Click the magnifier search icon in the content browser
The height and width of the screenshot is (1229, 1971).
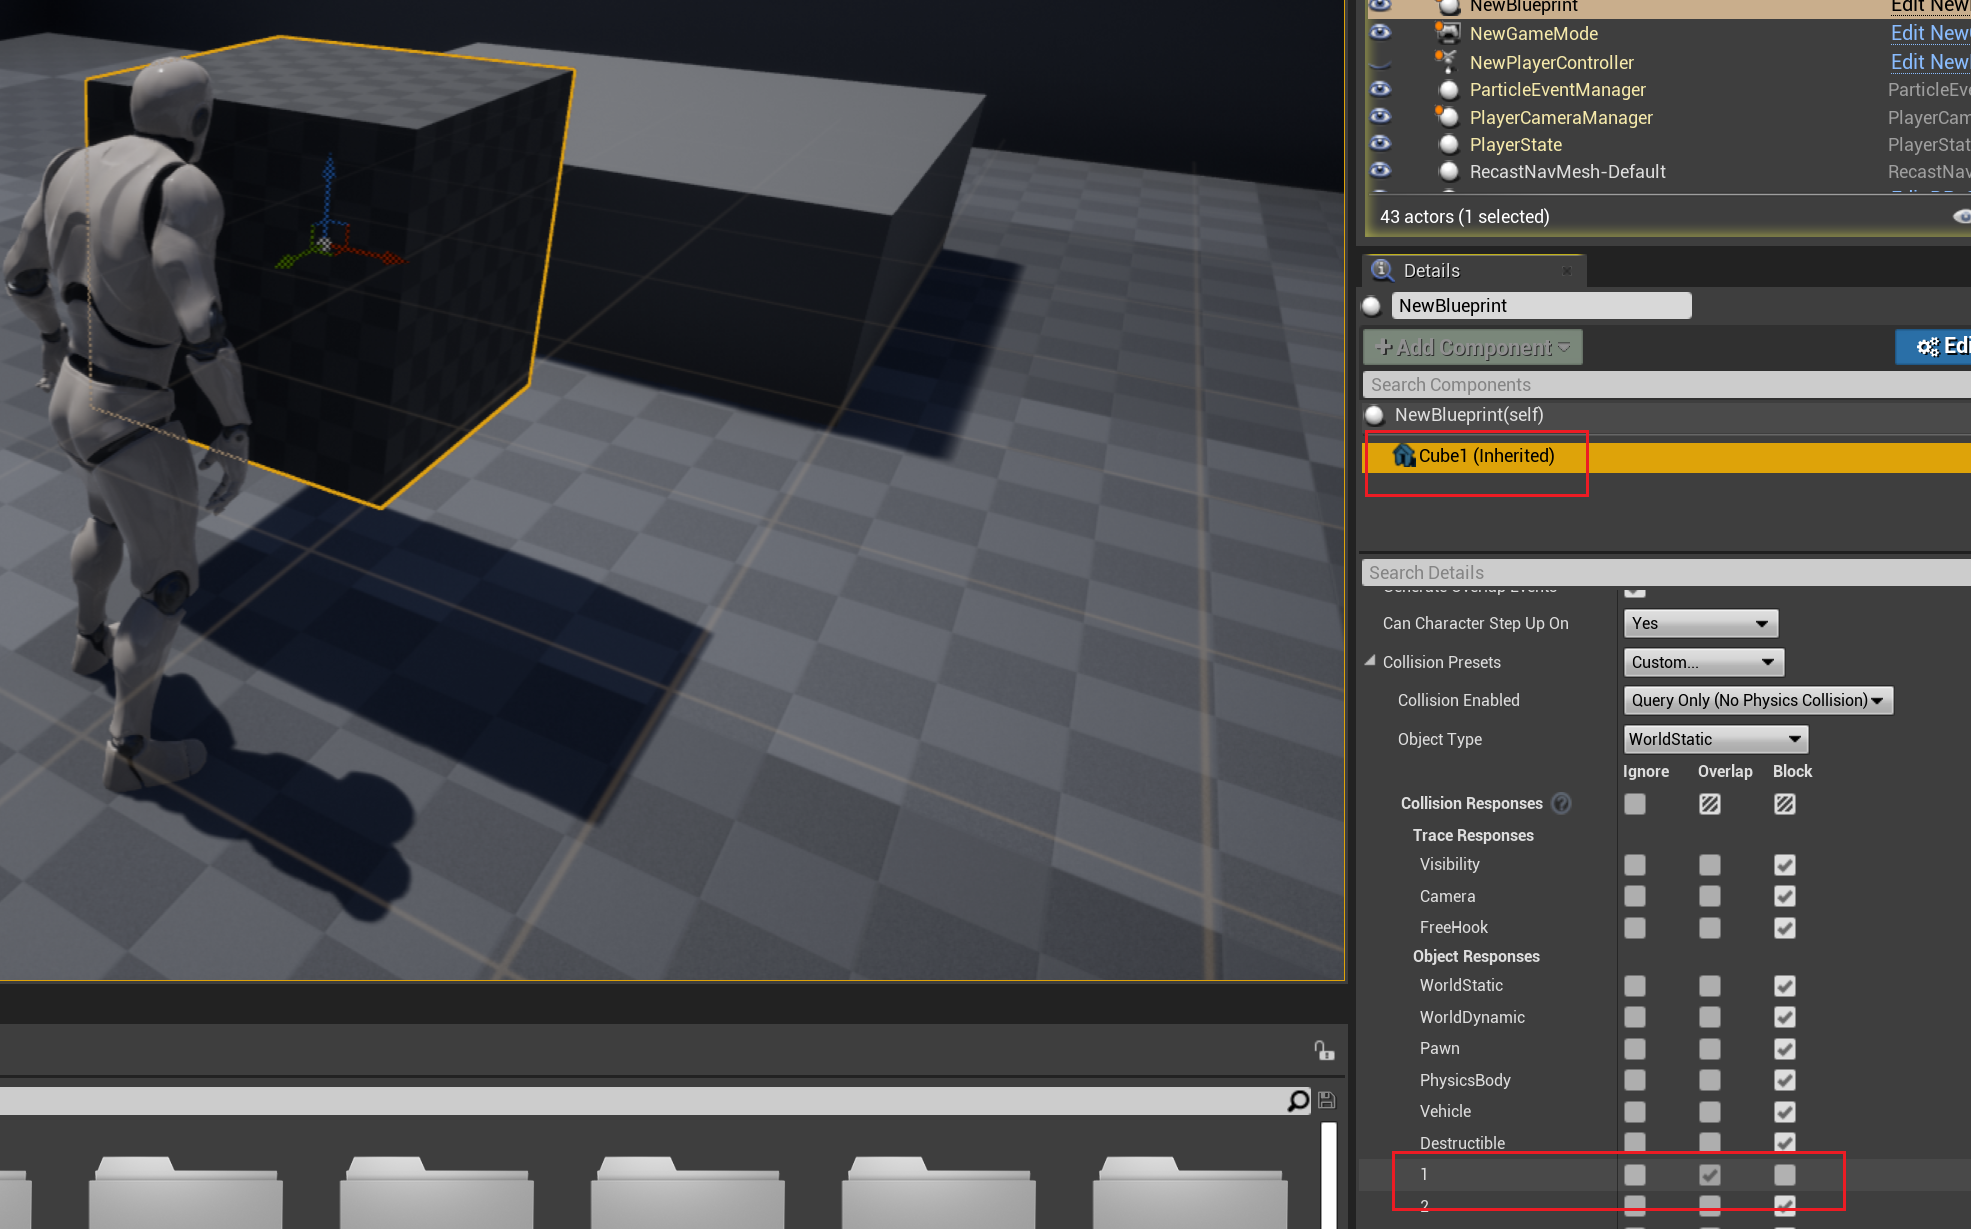(1298, 1101)
